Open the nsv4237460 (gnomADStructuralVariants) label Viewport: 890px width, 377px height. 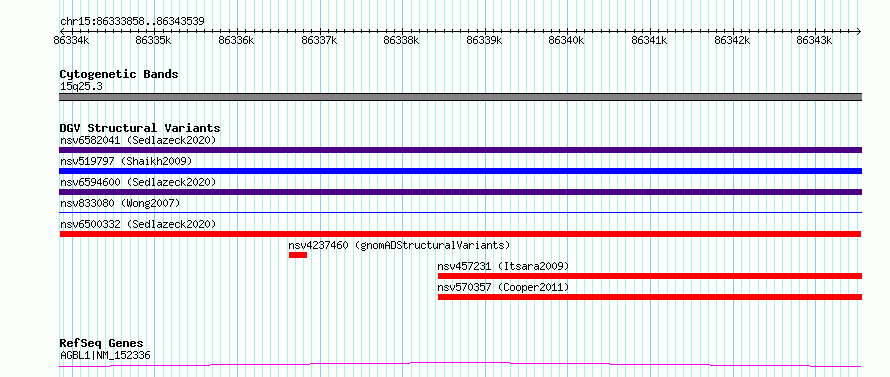point(400,245)
